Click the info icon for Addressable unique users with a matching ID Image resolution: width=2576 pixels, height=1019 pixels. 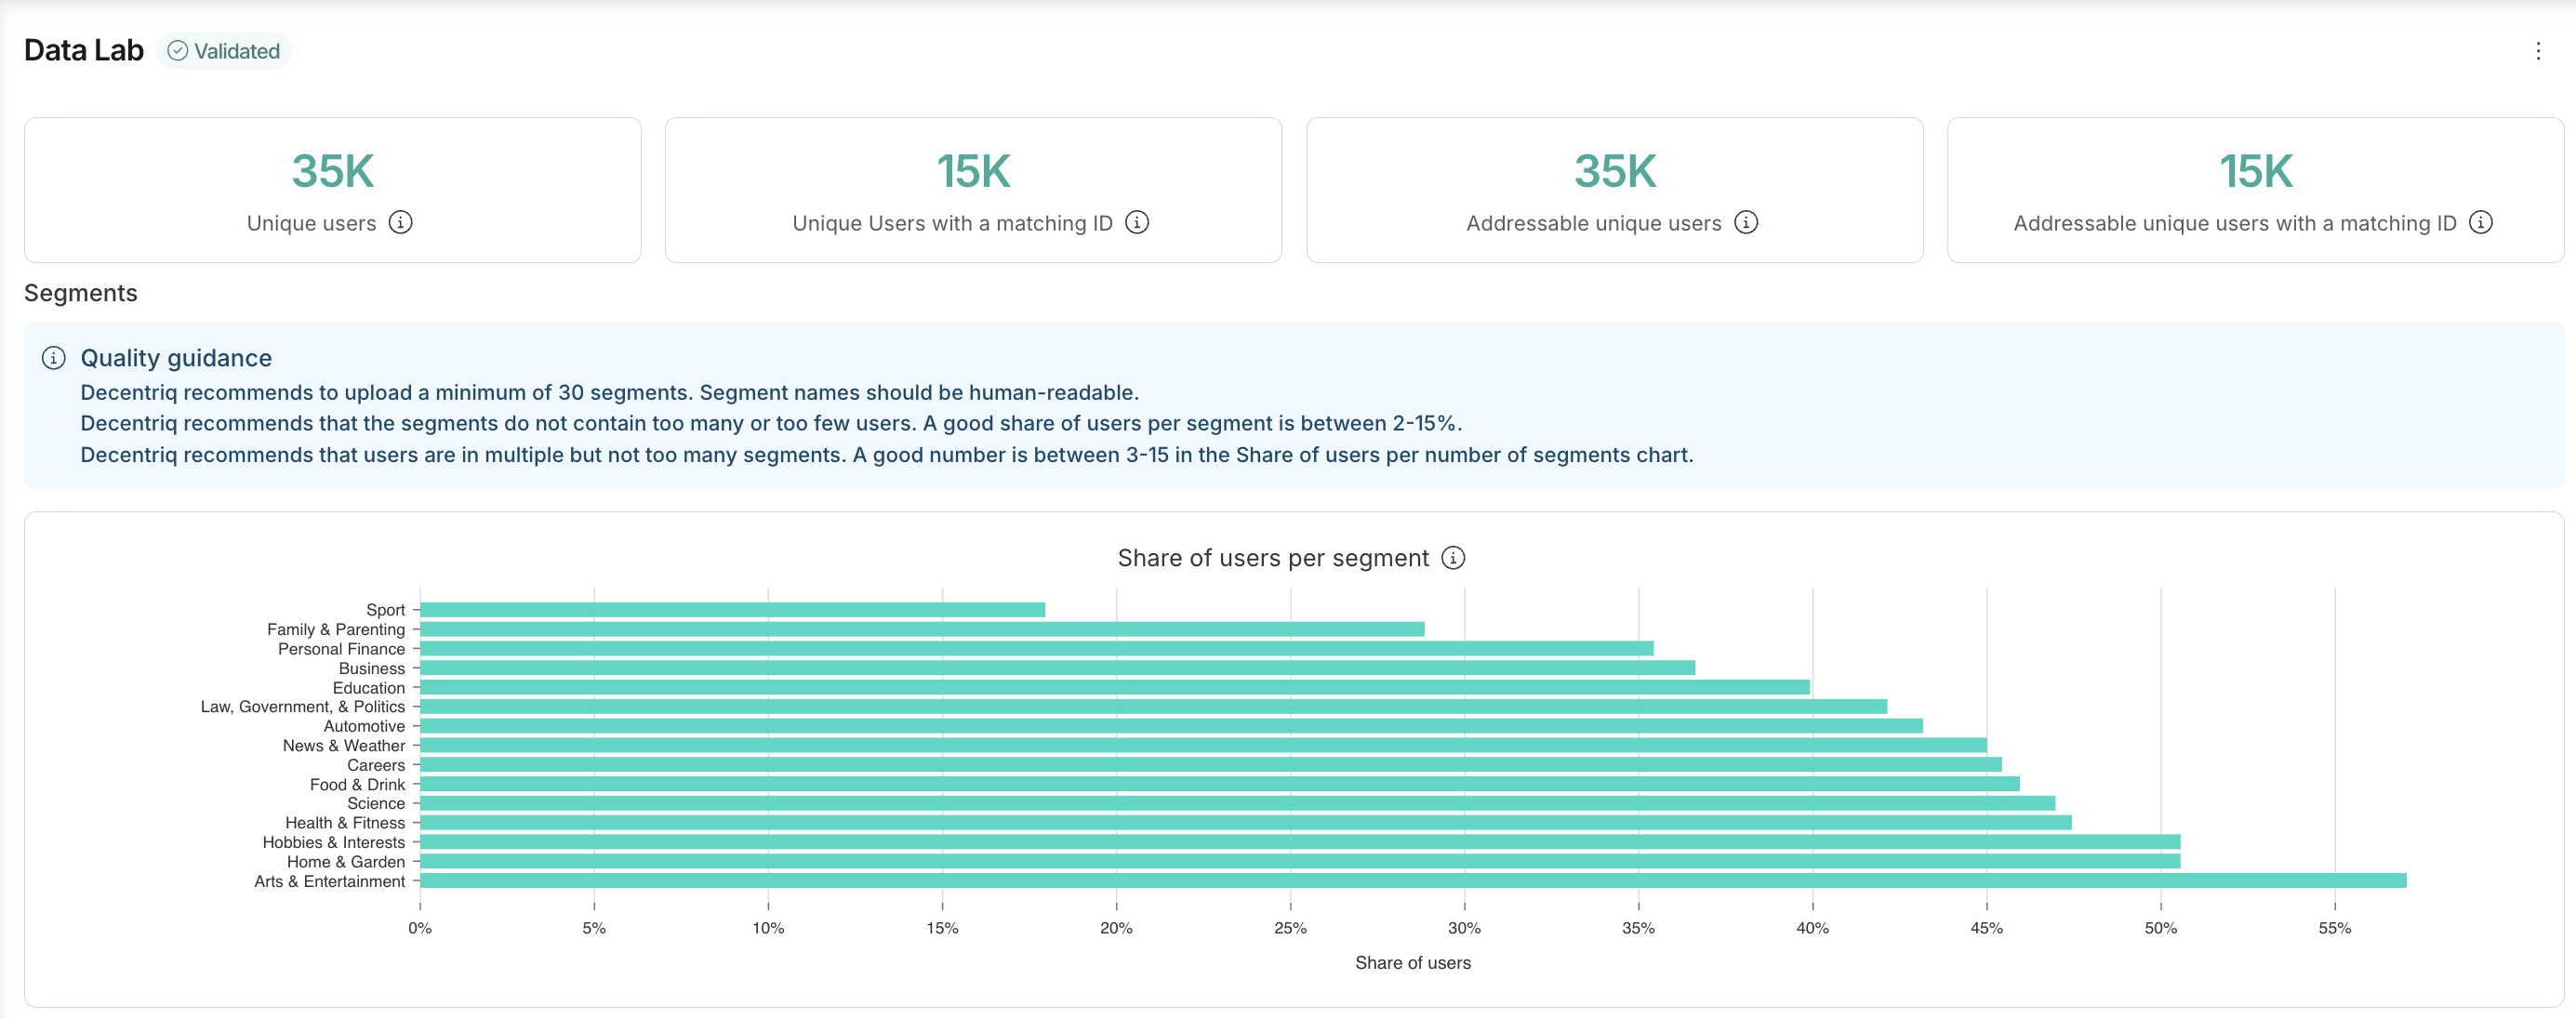[x=2481, y=223]
